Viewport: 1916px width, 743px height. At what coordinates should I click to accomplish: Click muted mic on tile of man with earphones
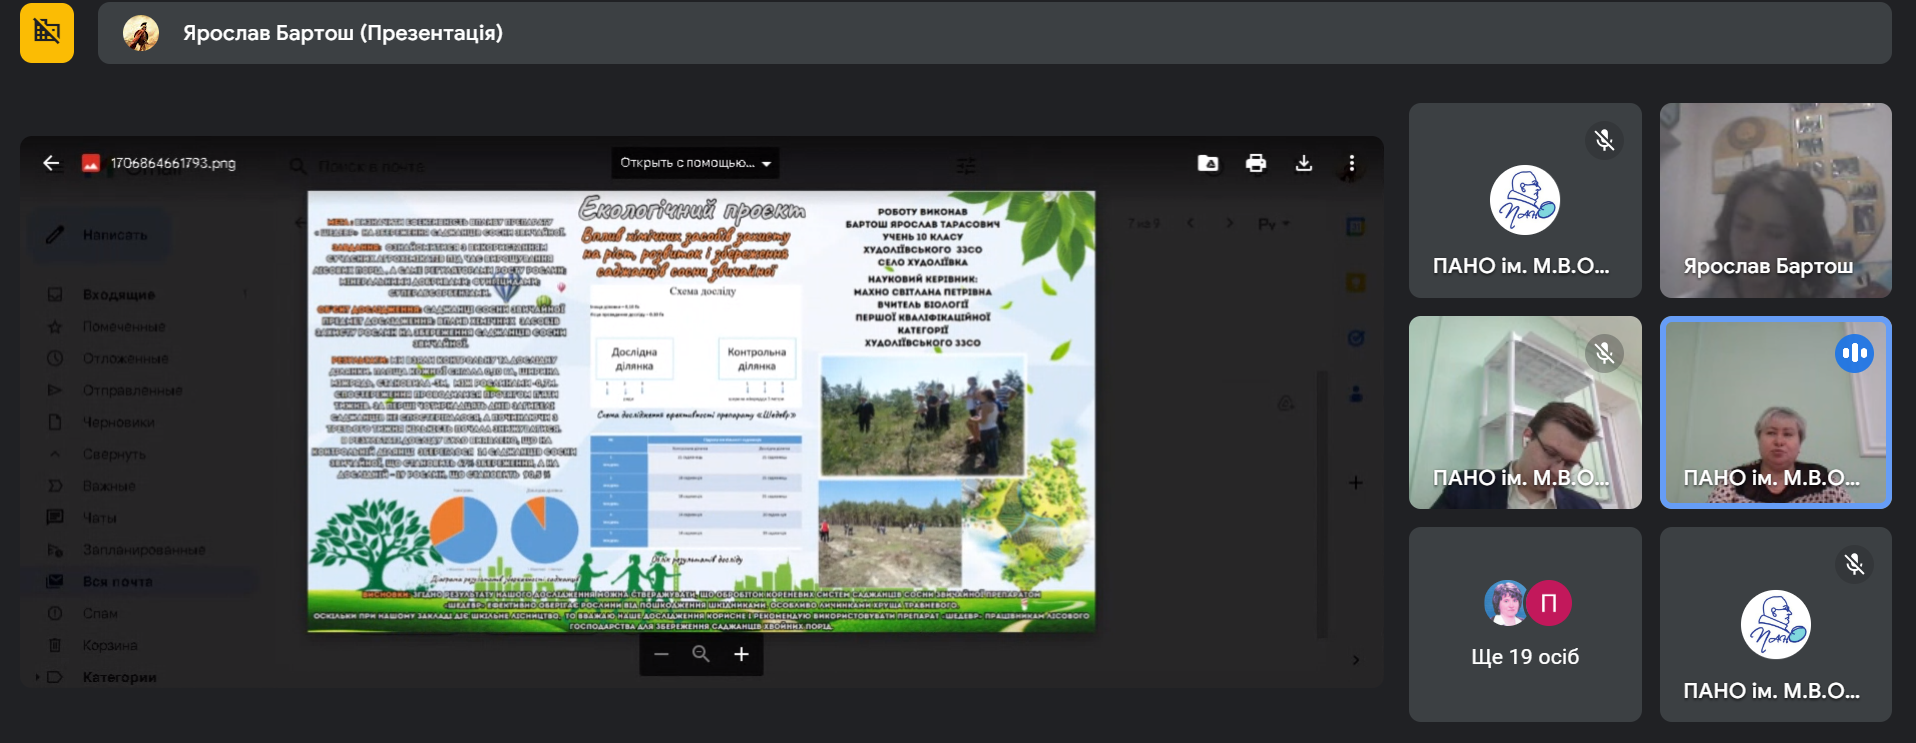[1604, 353]
